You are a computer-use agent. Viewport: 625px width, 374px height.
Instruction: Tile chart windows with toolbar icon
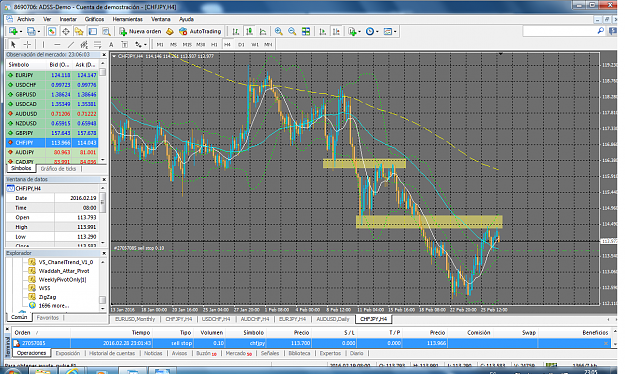[x=306, y=31]
